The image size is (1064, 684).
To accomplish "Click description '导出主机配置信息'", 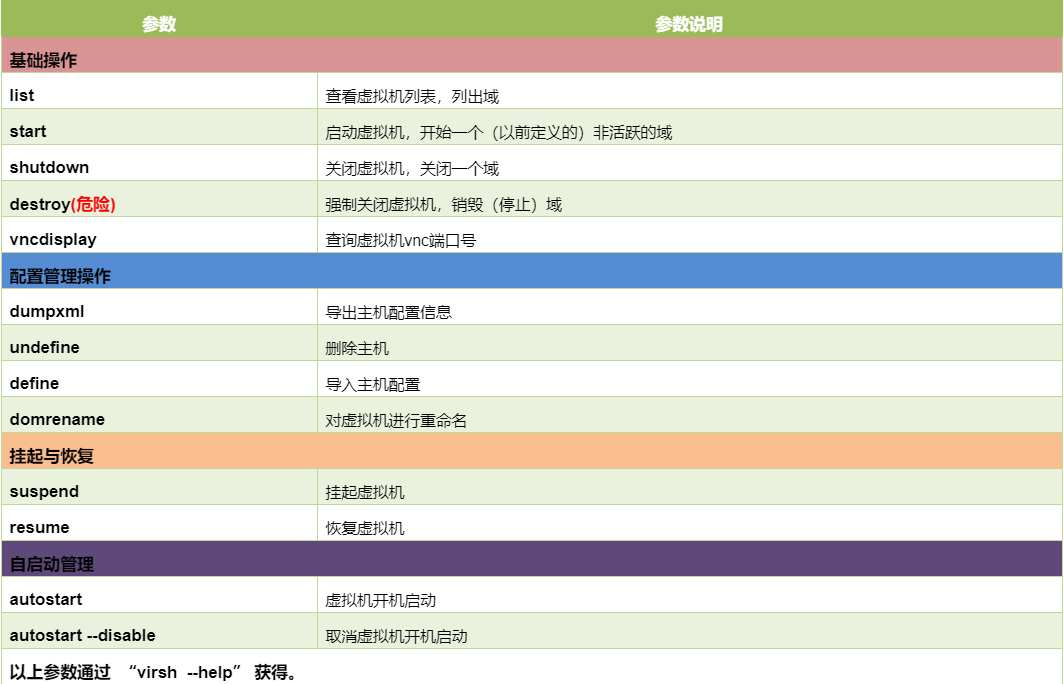I will pos(388,312).
